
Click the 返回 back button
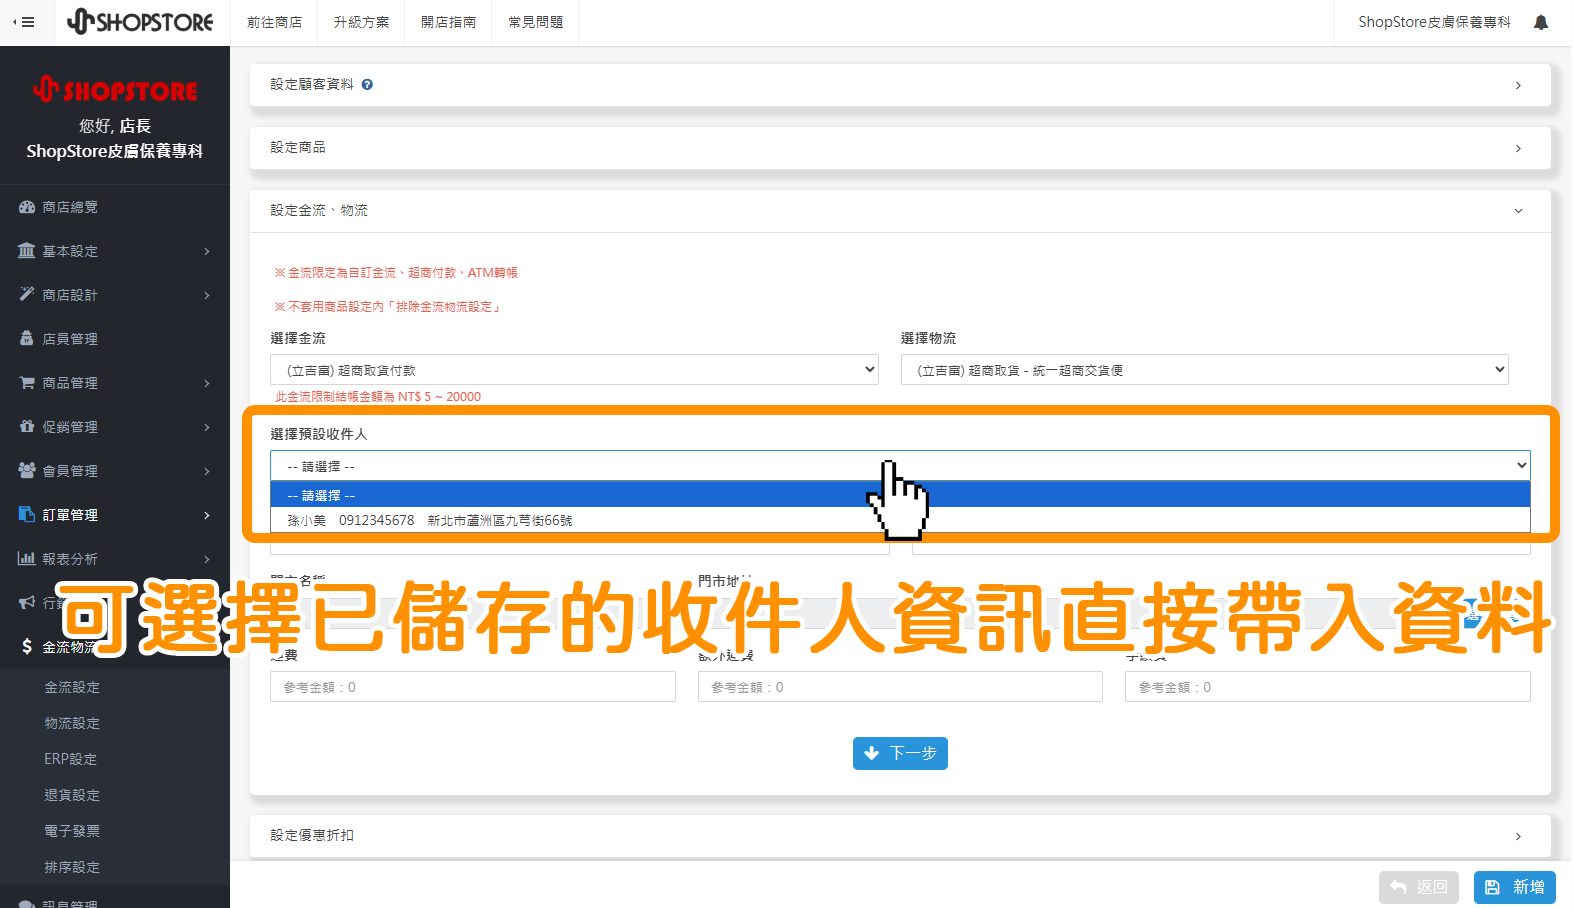1419,887
